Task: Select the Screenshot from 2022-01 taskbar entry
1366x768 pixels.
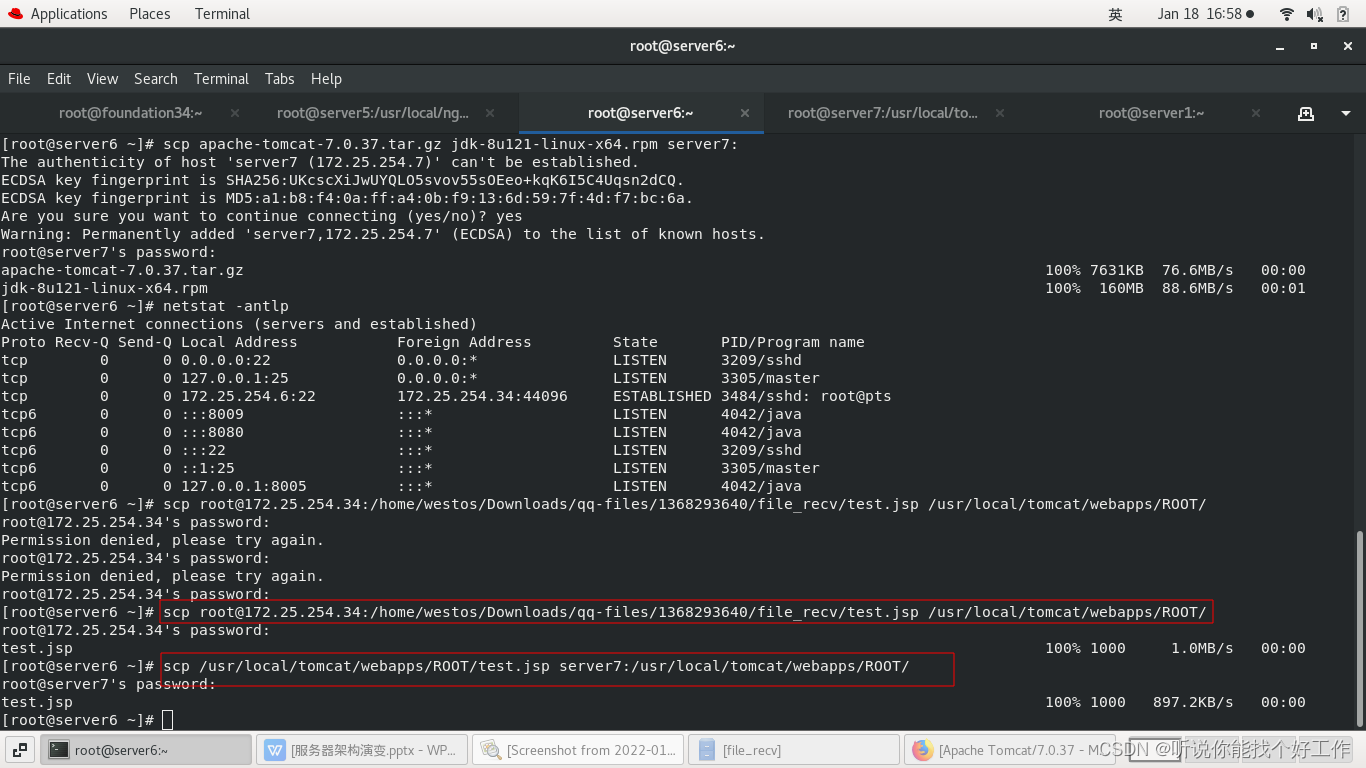Action: 578,749
